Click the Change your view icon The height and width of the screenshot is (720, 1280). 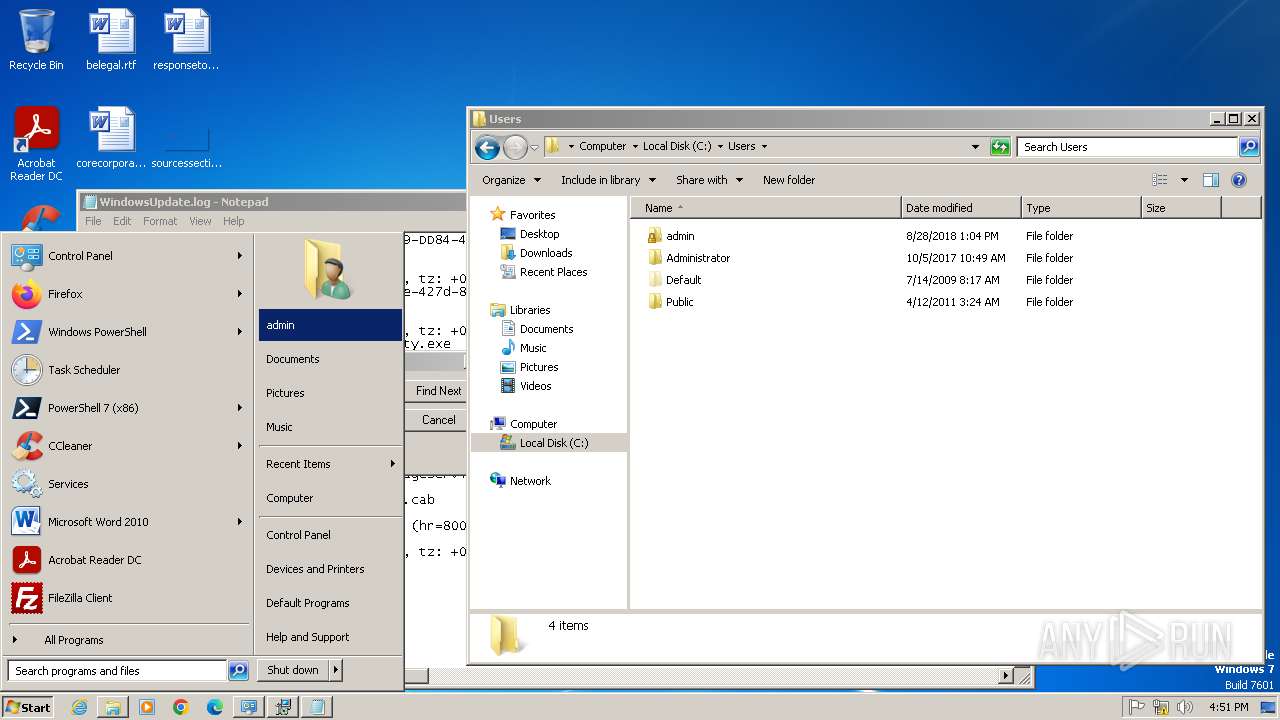coord(1160,180)
